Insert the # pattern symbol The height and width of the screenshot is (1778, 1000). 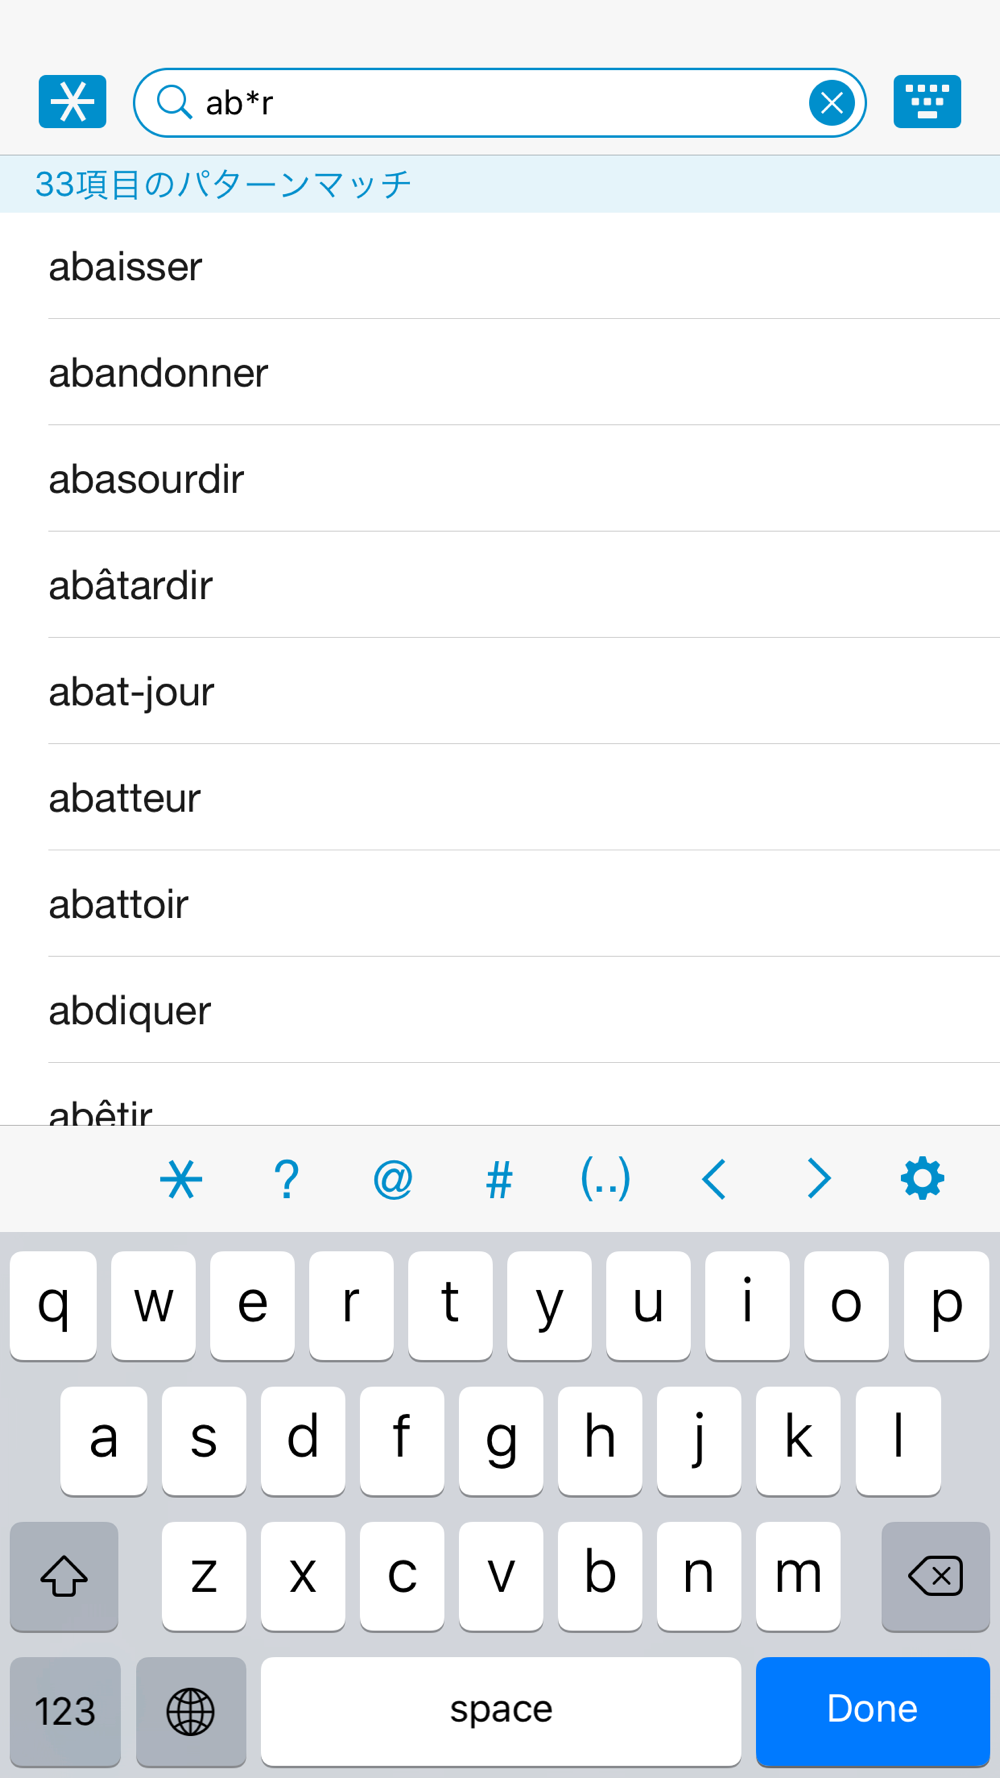(499, 1179)
